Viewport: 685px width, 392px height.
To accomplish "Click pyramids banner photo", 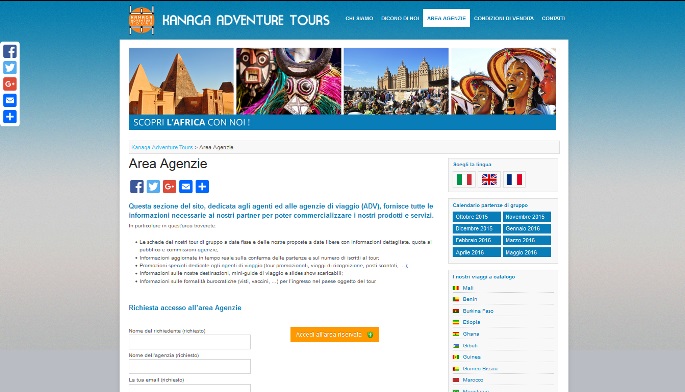I will pyautogui.click(x=181, y=81).
